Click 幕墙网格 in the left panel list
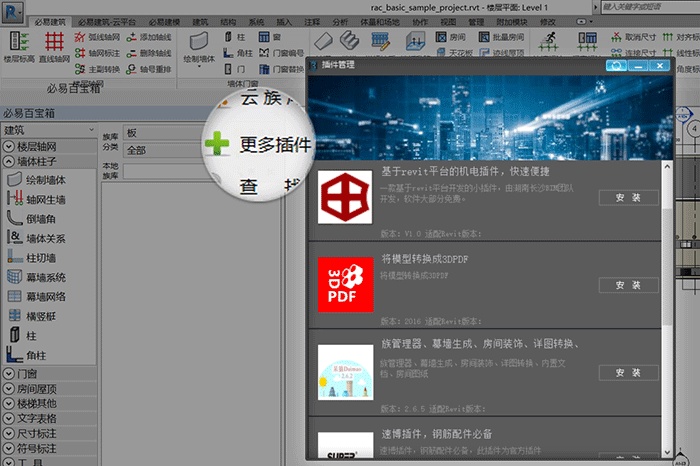This screenshot has width=700, height=466. click(37, 297)
